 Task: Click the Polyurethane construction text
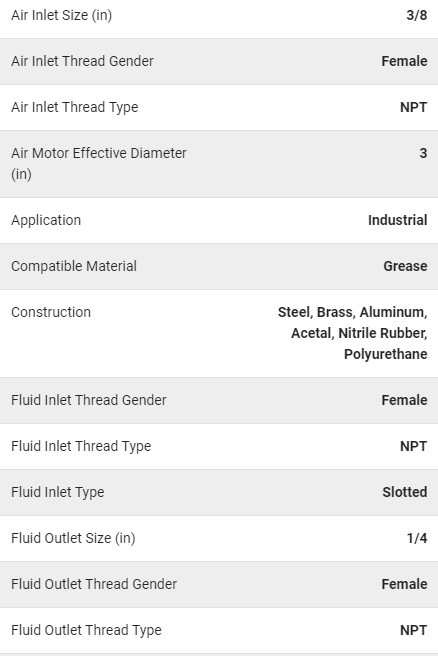(386, 354)
